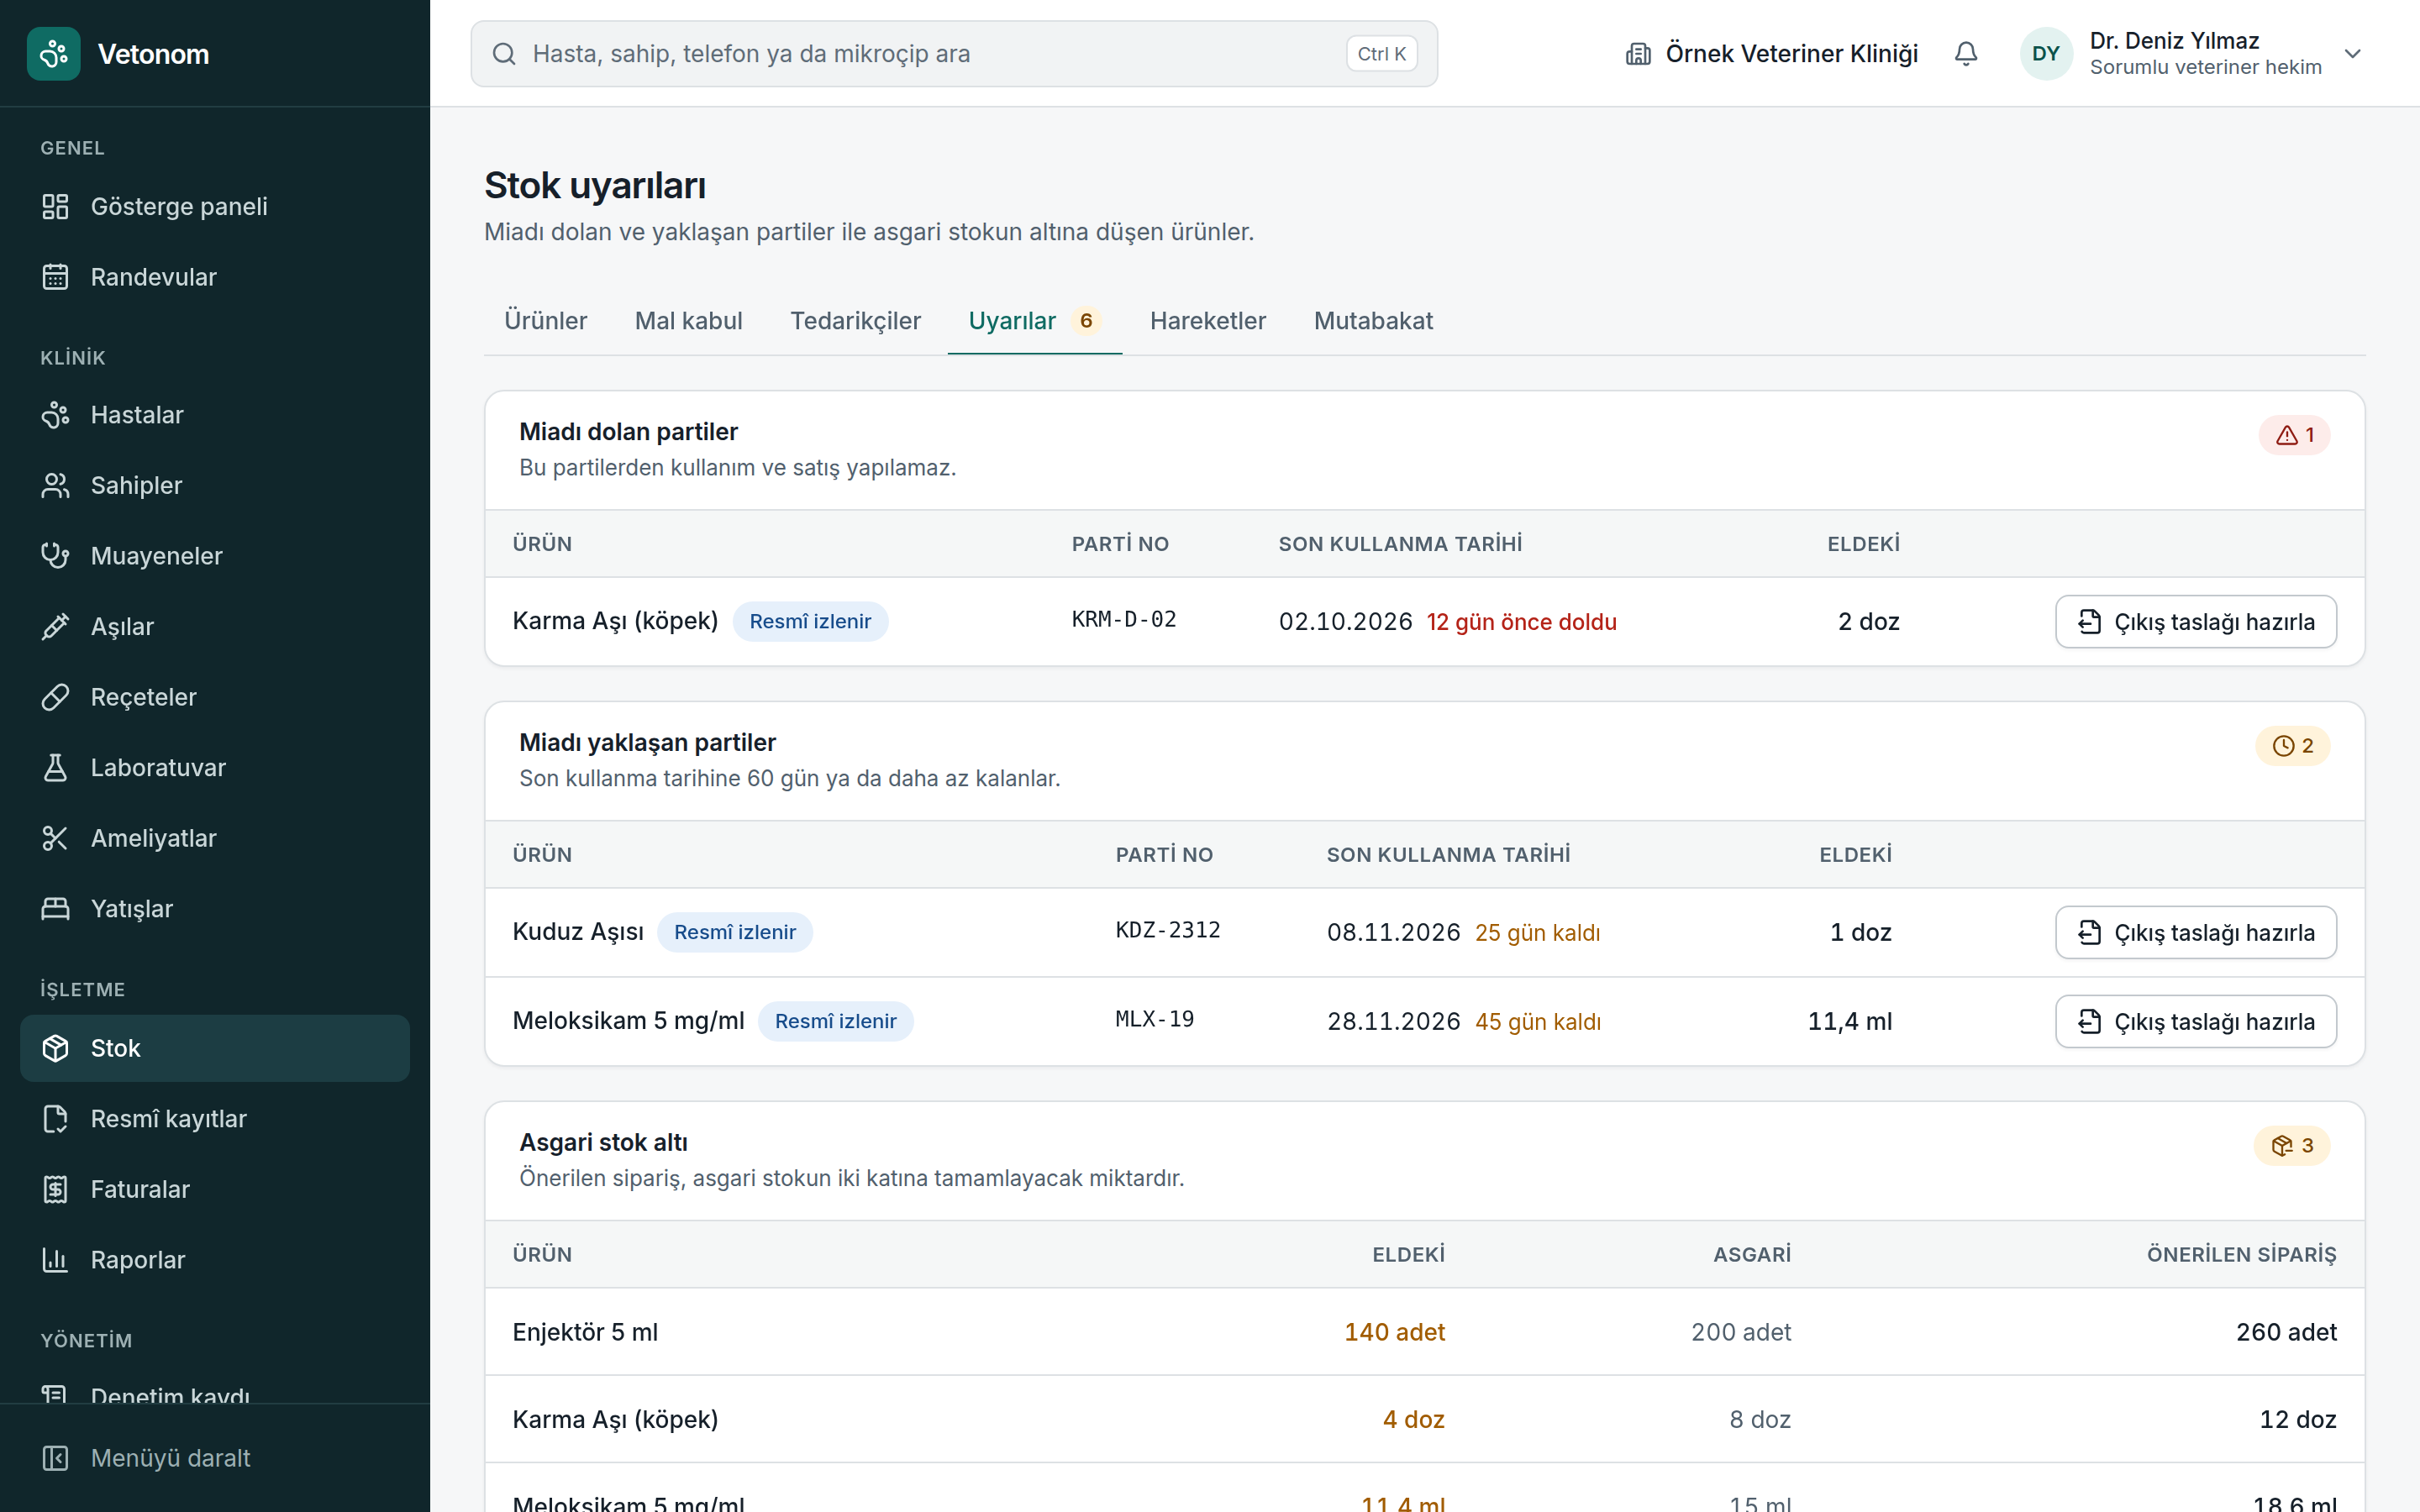Click the notifications bell icon
The height and width of the screenshot is (1512, 2420).
click(1966, 54)
